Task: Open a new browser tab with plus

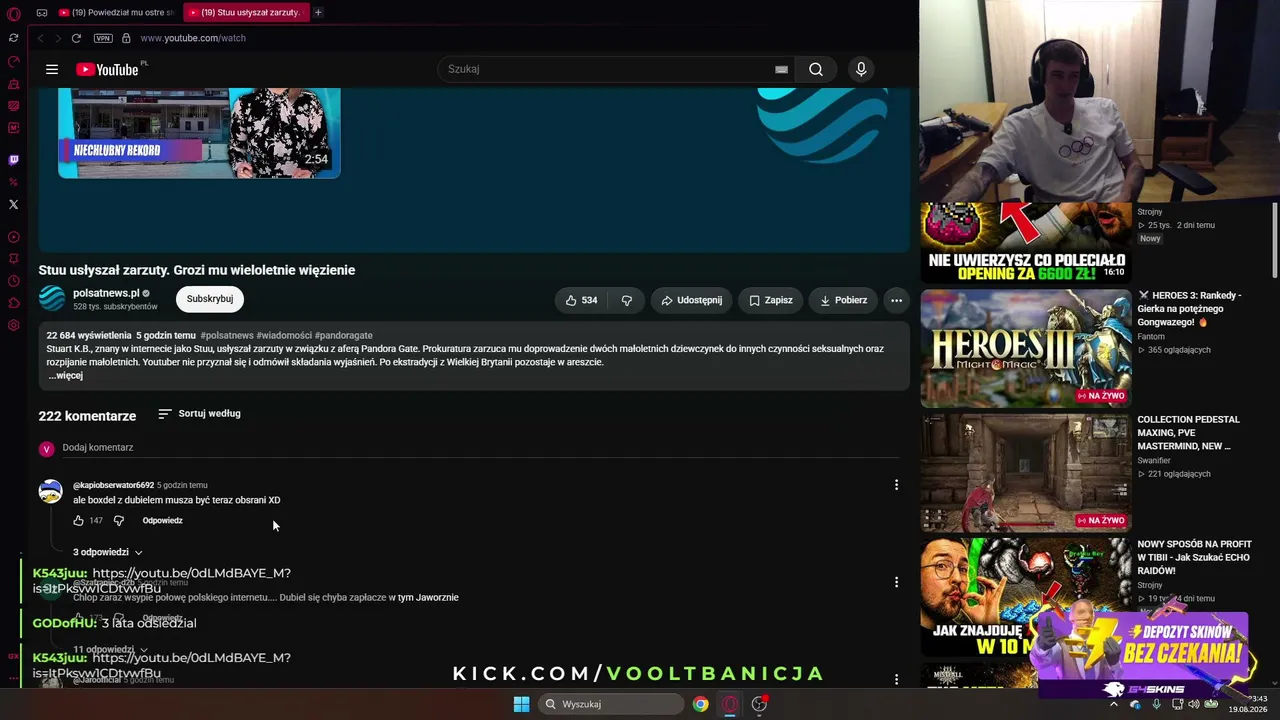Action: [x=318, y=13]
